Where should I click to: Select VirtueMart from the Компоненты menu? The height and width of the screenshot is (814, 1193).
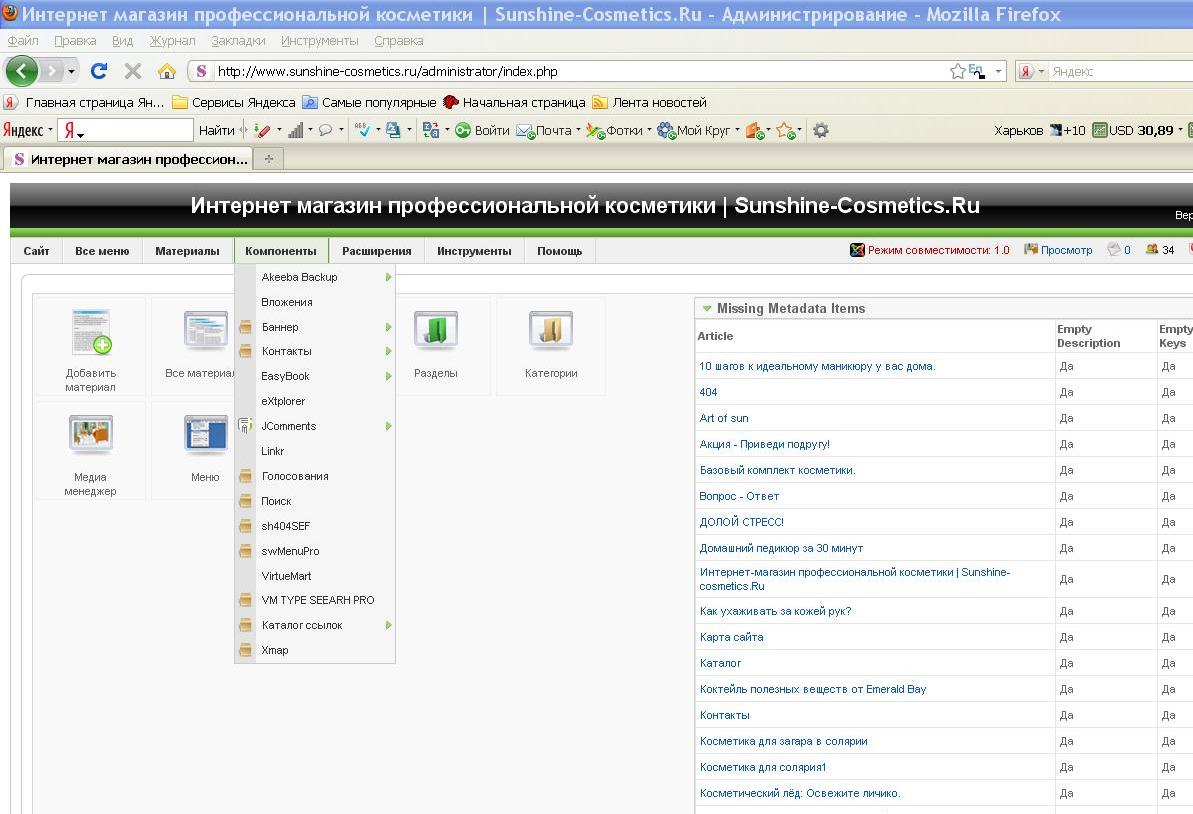286,576
